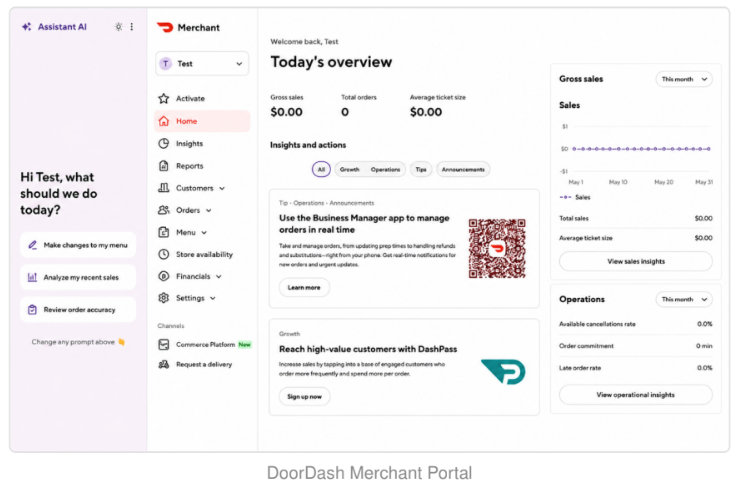This screenshot has height=490, width=738.
Task: Click the T avatar in store selector
Action: tap(165, 64)
